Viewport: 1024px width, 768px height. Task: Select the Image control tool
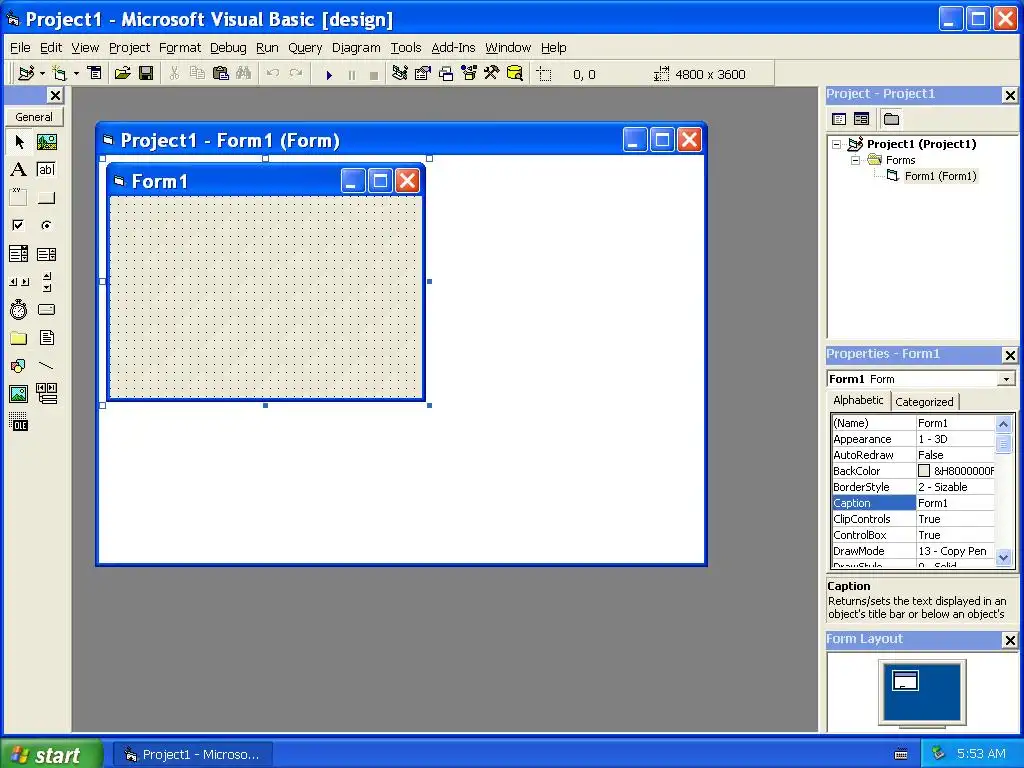pyautogui.click(x=19, y=394)
